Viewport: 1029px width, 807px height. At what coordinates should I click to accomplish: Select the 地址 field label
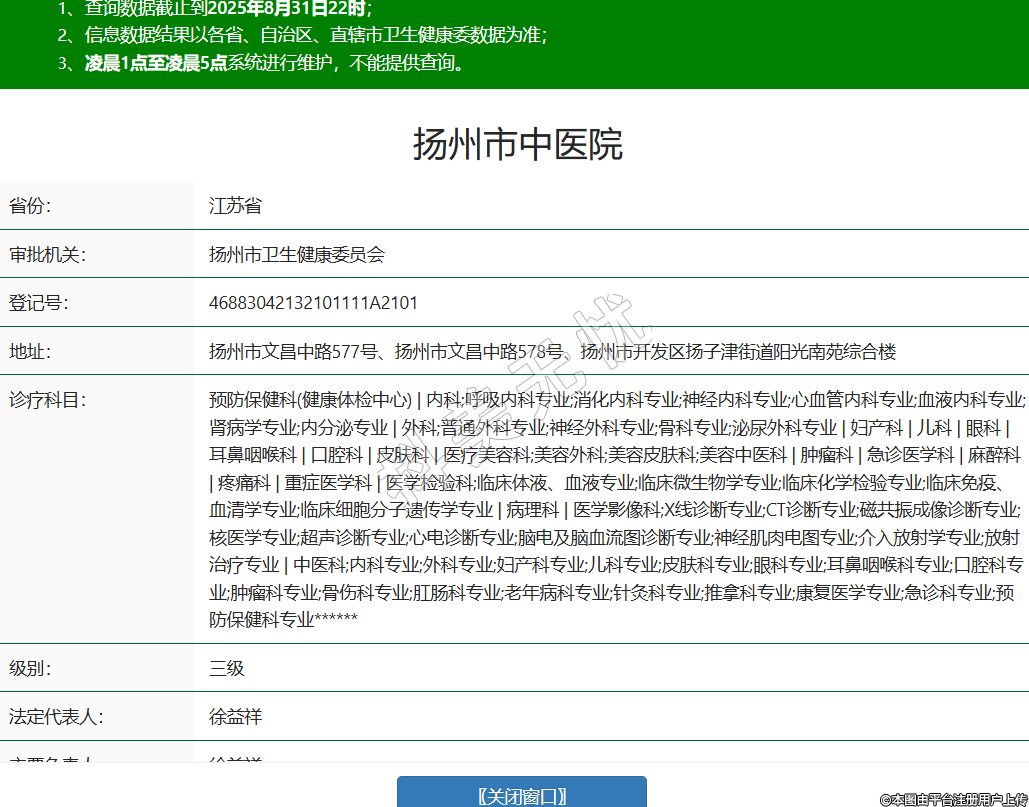point(30,352)
